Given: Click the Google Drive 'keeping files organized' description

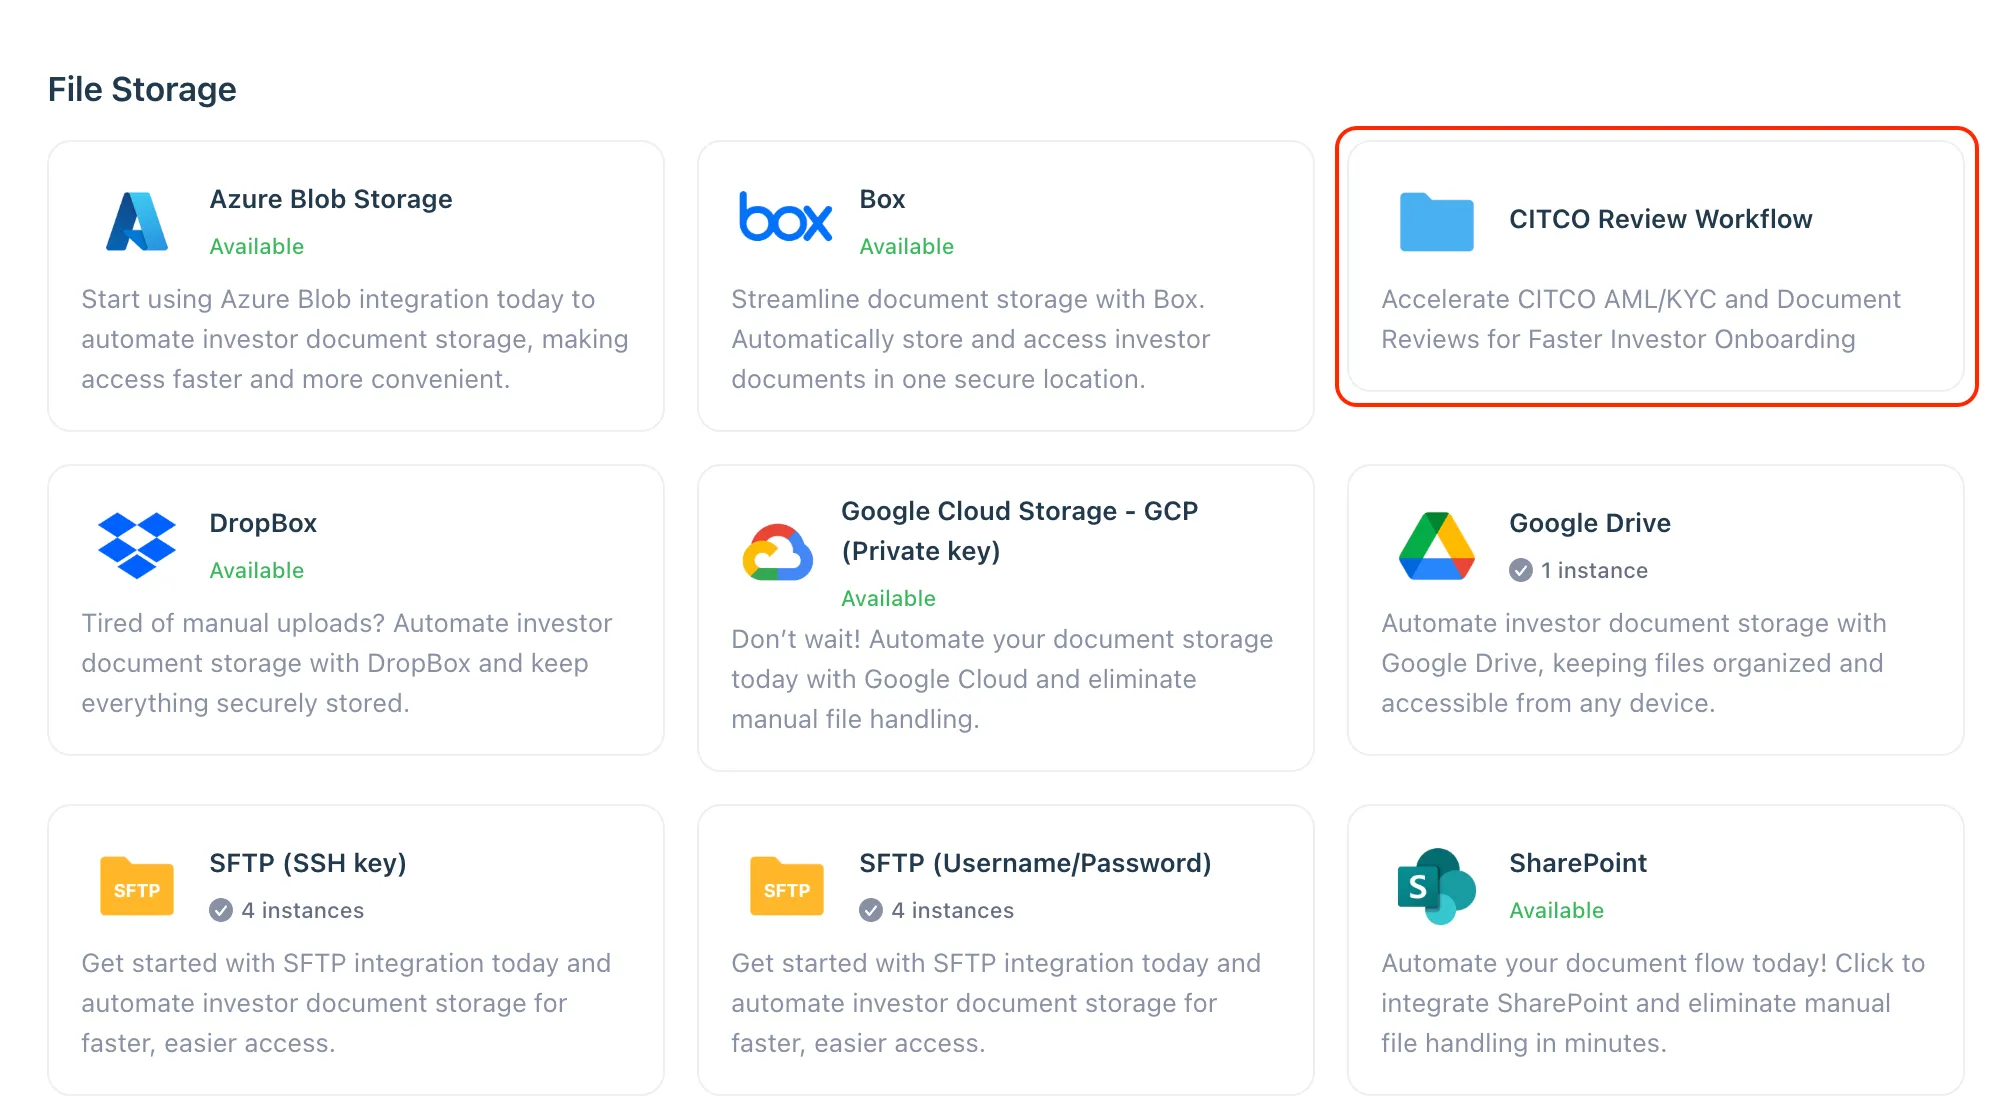Looking at the screenshot, I should coord(1634,663).
